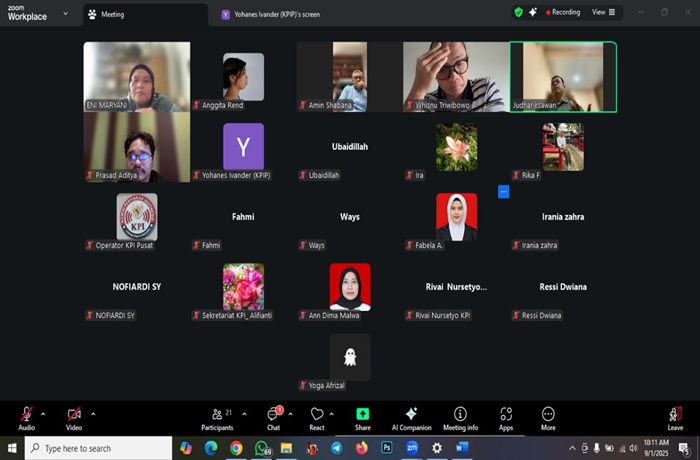This screenshot has height=460, width=700.
Task: Expand the video options arrow
Action: coord(93,413)
